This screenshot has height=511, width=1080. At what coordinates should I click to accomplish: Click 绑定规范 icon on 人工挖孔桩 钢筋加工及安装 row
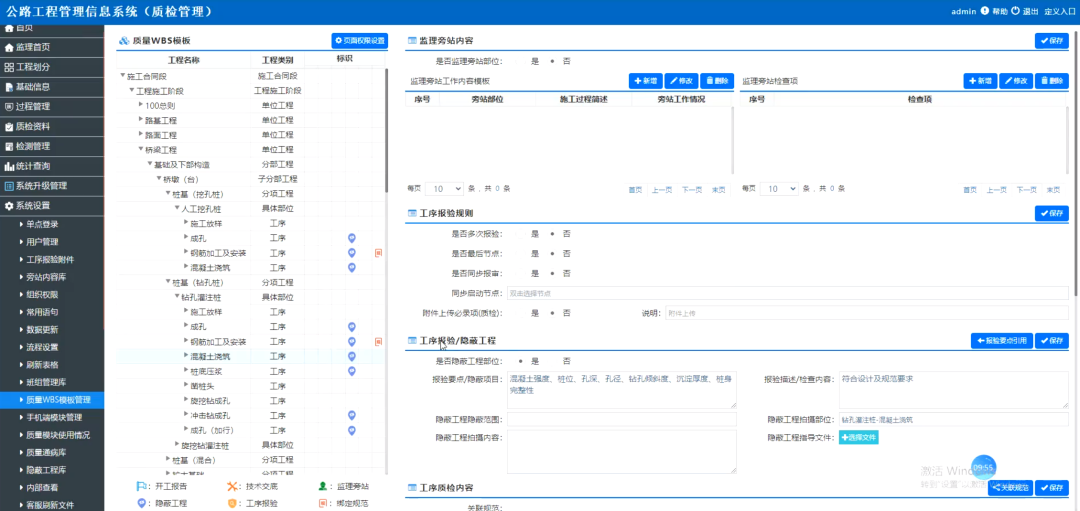pyautogui.click(x=378, y=253)
